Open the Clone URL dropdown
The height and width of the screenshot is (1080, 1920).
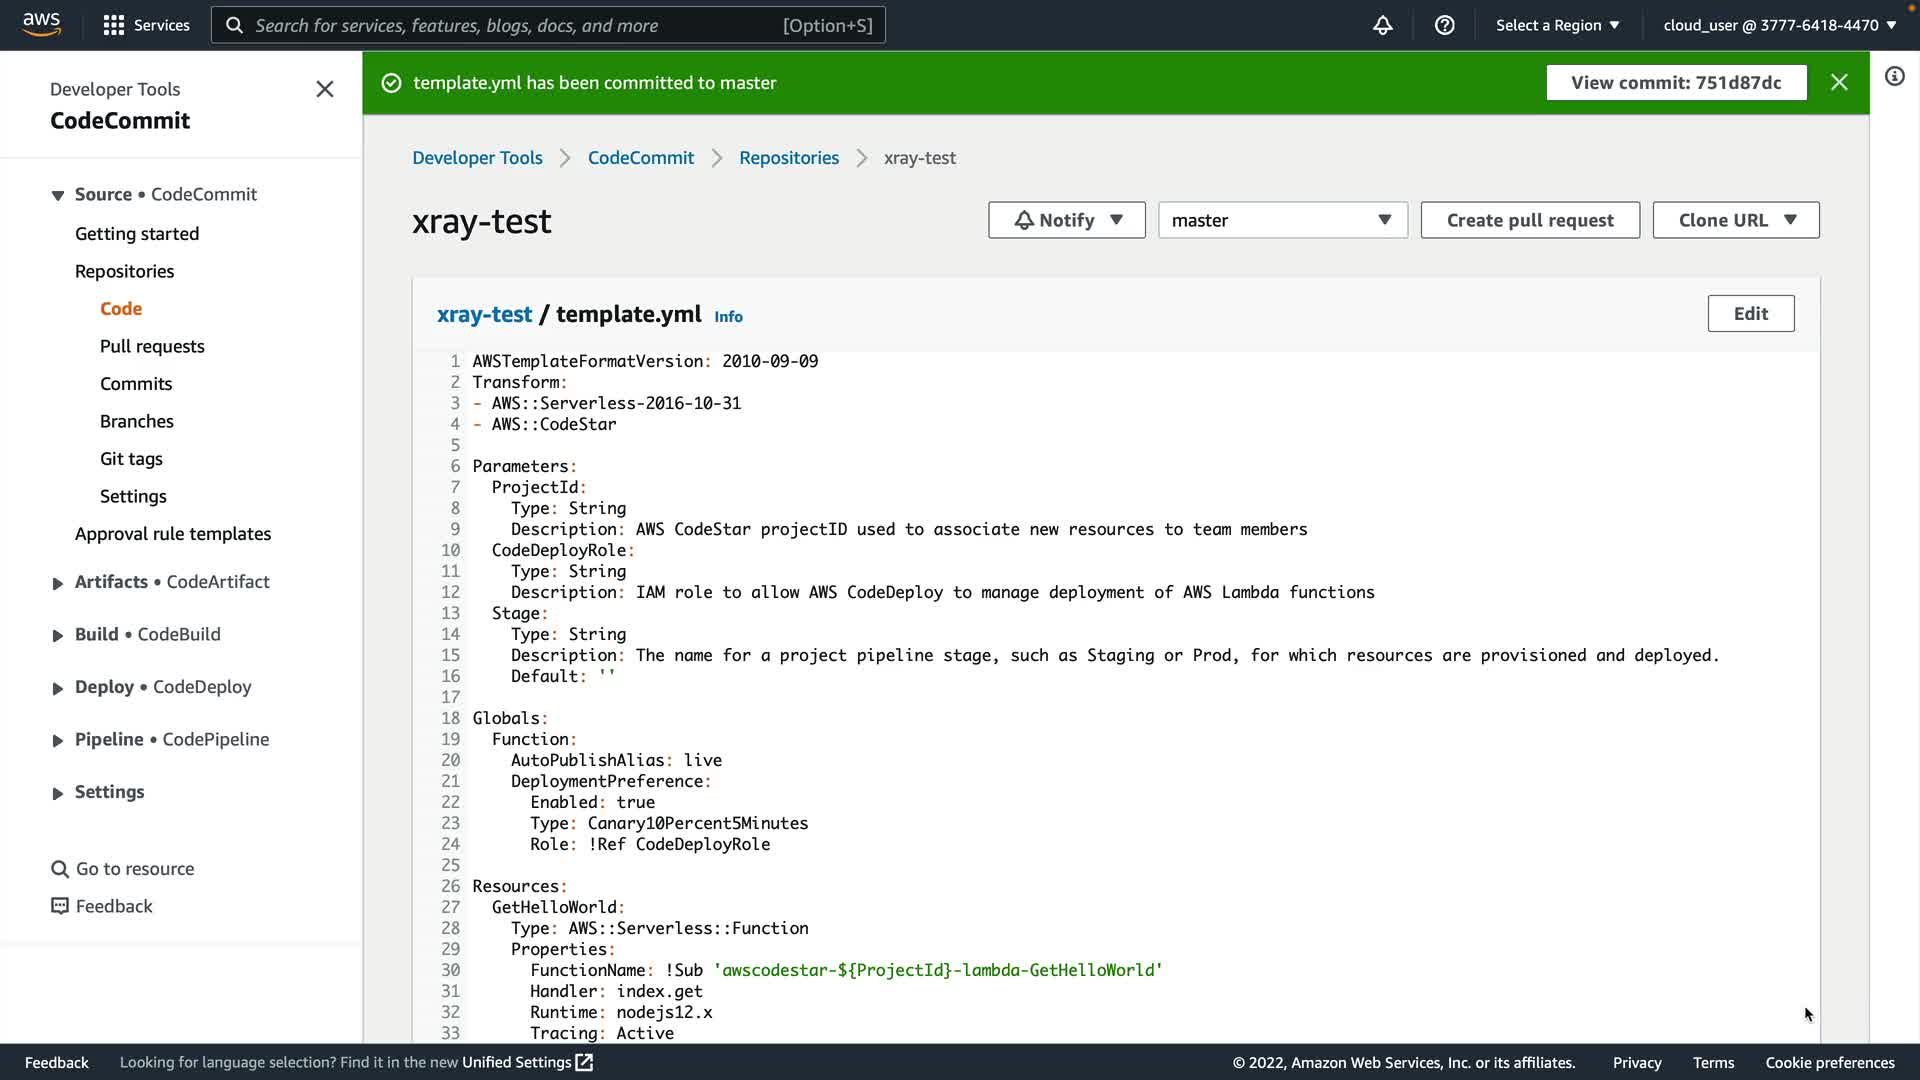pyautogui.click(x=1735, y=220)
